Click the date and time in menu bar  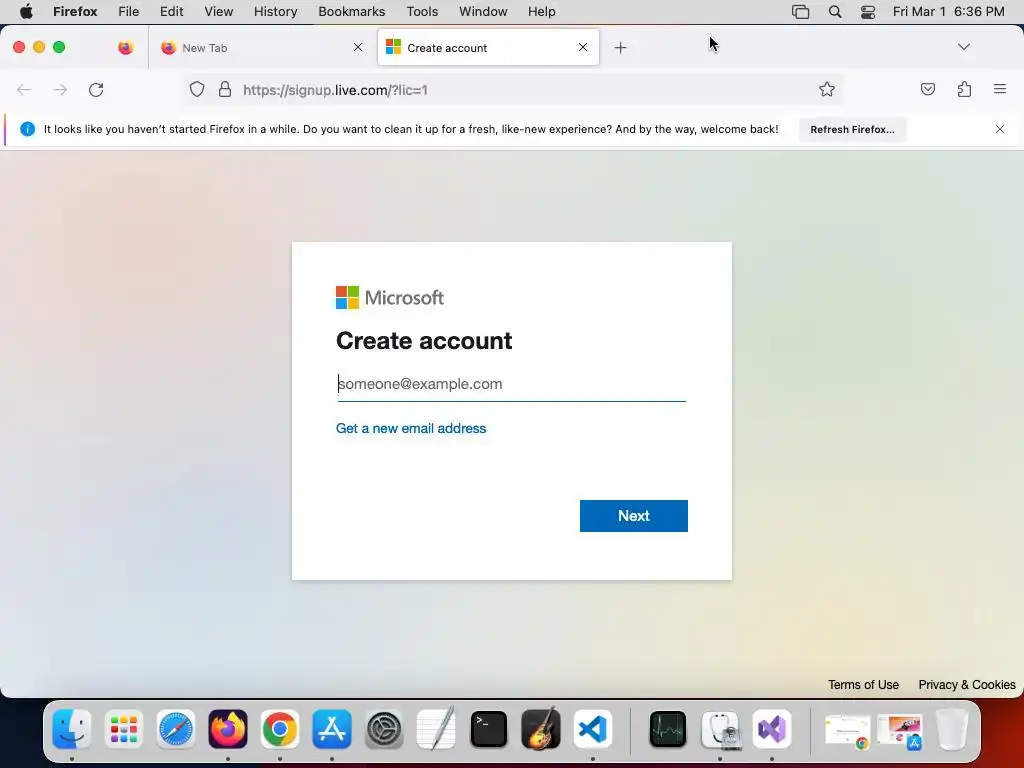click(x=948, y=12)
